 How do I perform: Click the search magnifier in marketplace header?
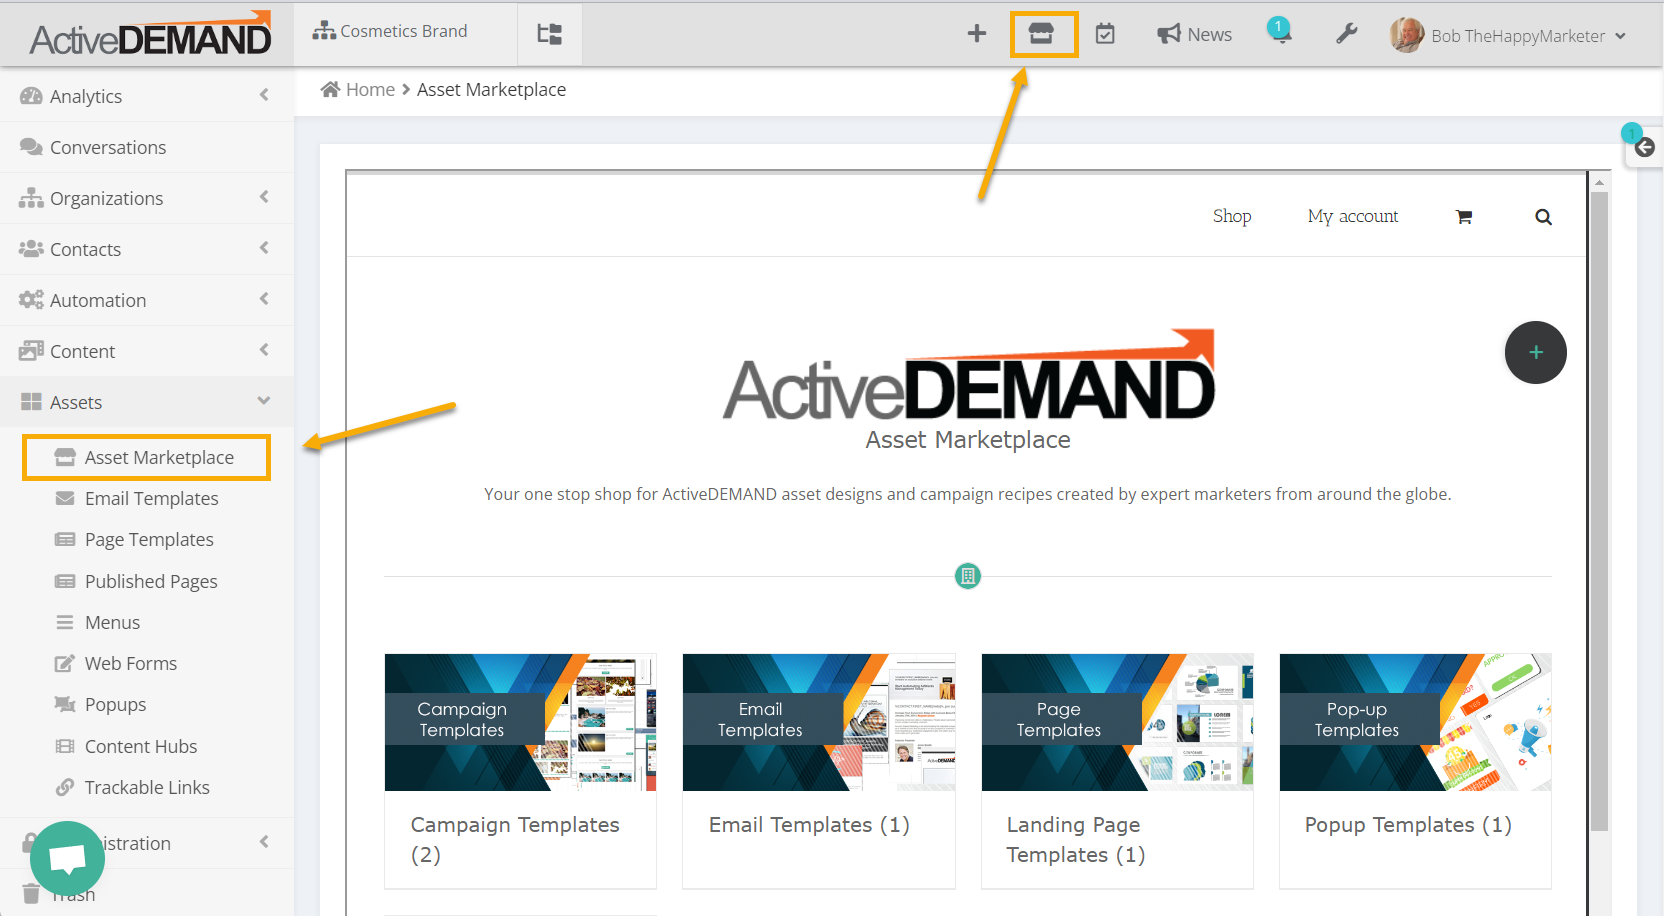pyautogui.click(x=1543, y=217)
